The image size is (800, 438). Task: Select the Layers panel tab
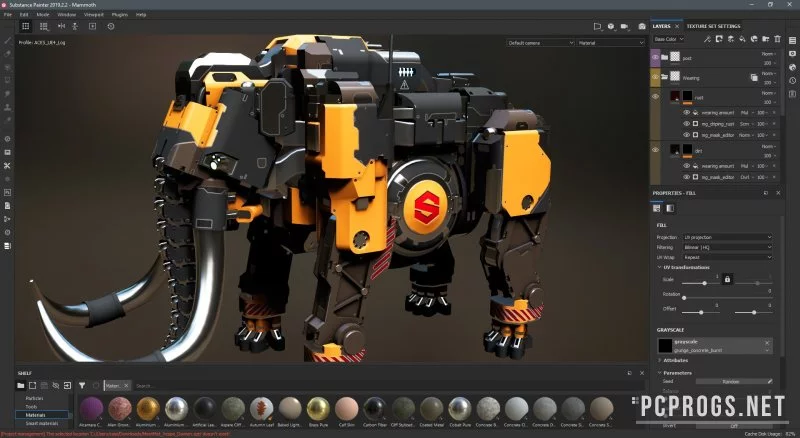tap(661, 26)
